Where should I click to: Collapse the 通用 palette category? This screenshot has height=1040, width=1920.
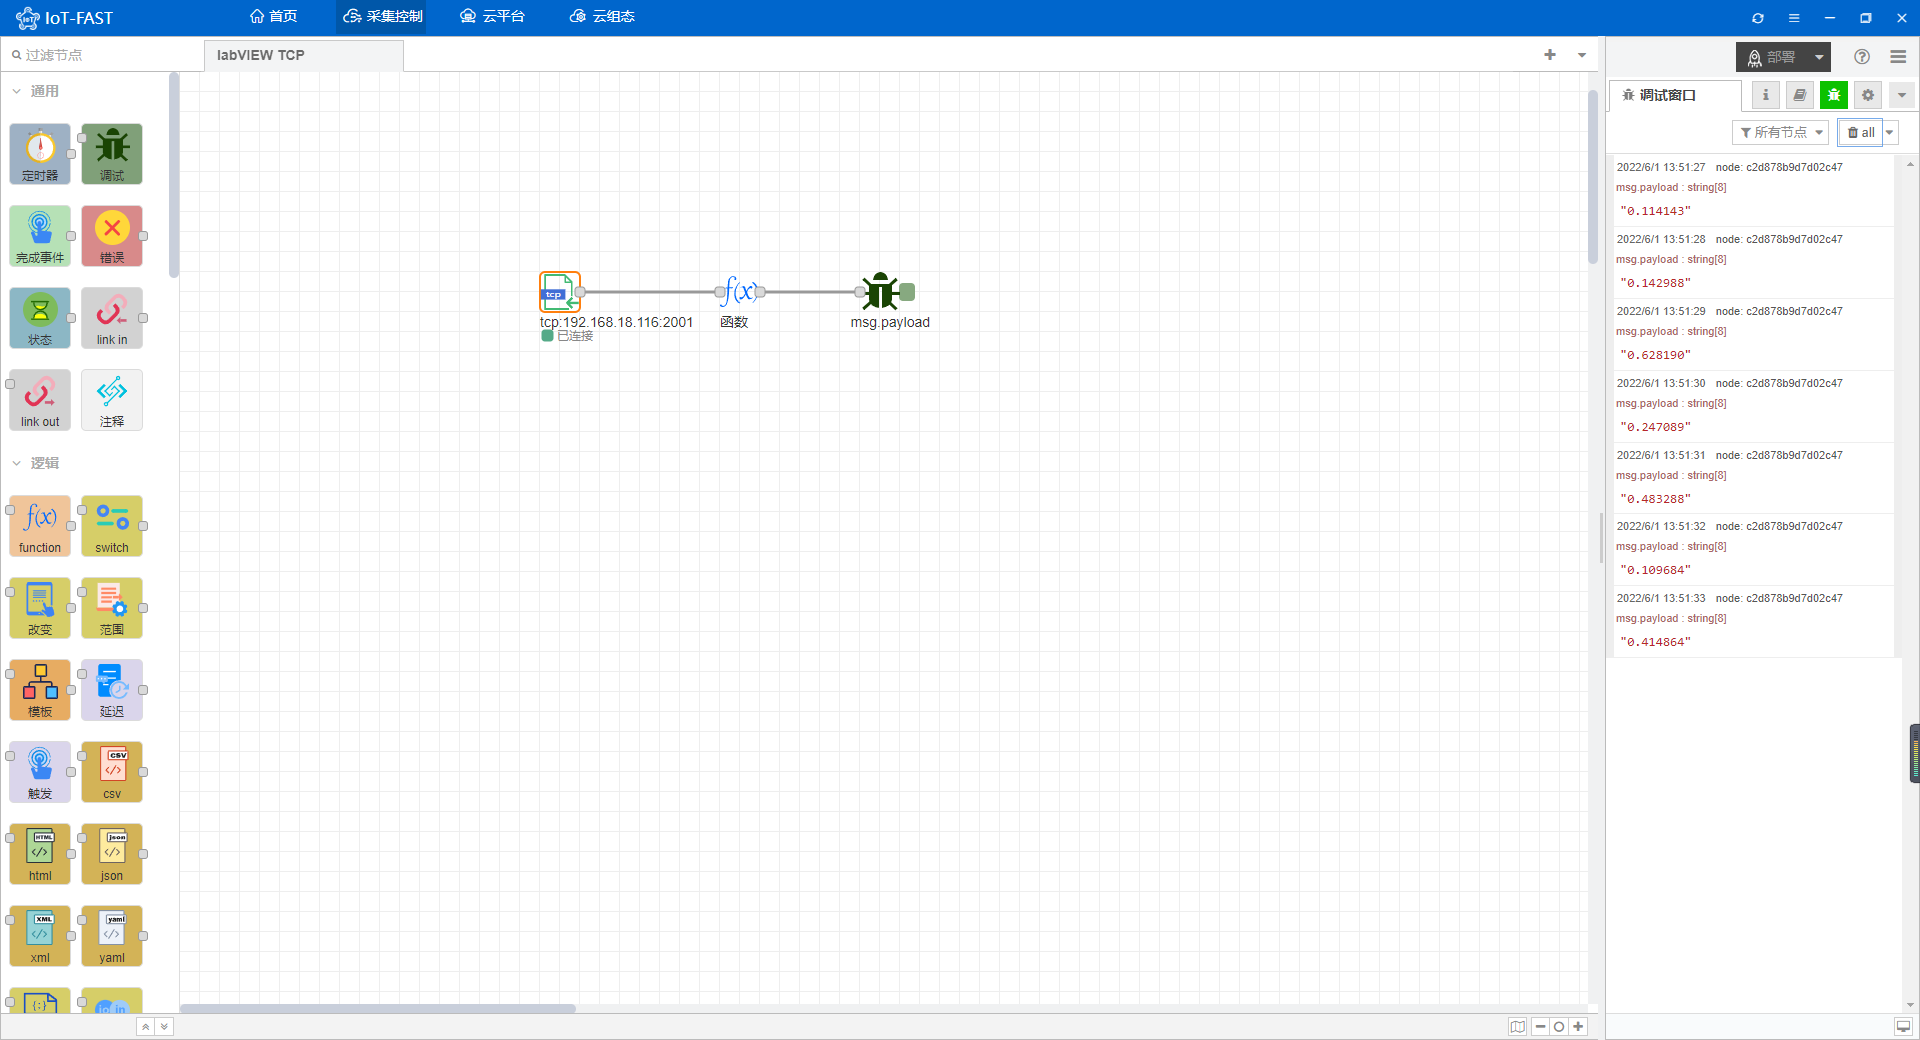click(36, 91)
